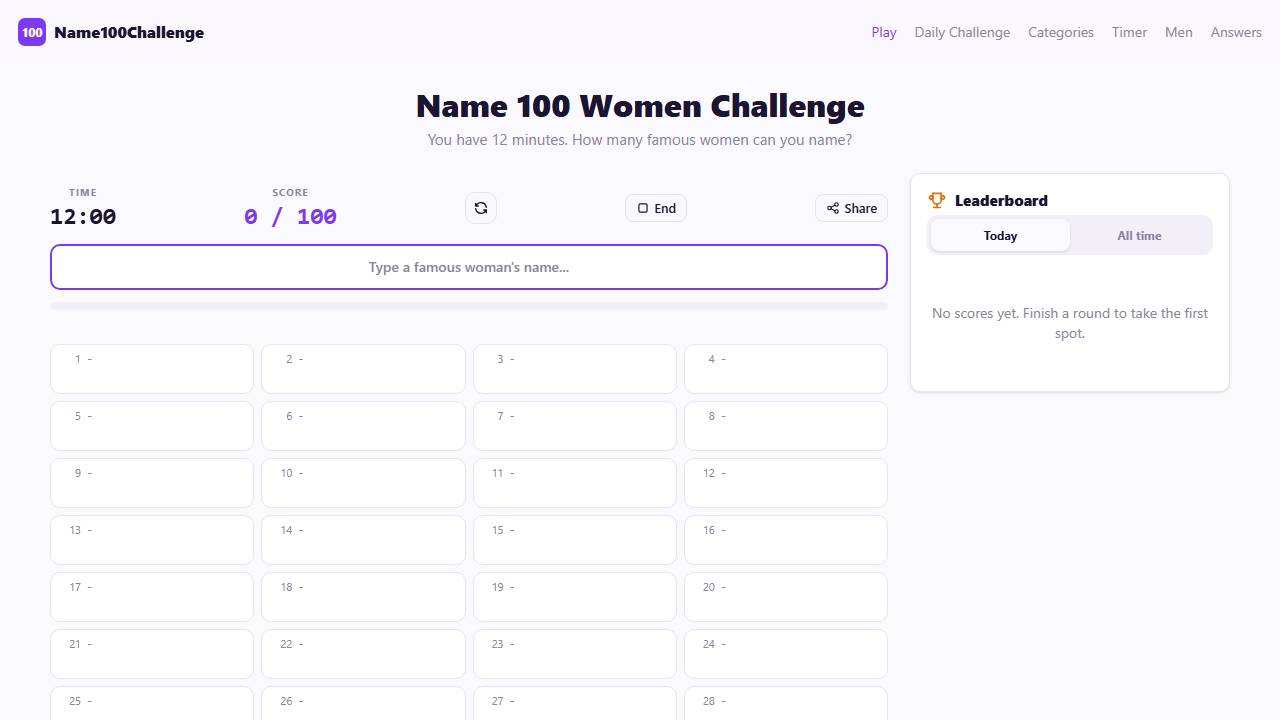Click the Name 100 Women Challenge heading
This screenshot has height=720, width=1280.
(640, 106)
